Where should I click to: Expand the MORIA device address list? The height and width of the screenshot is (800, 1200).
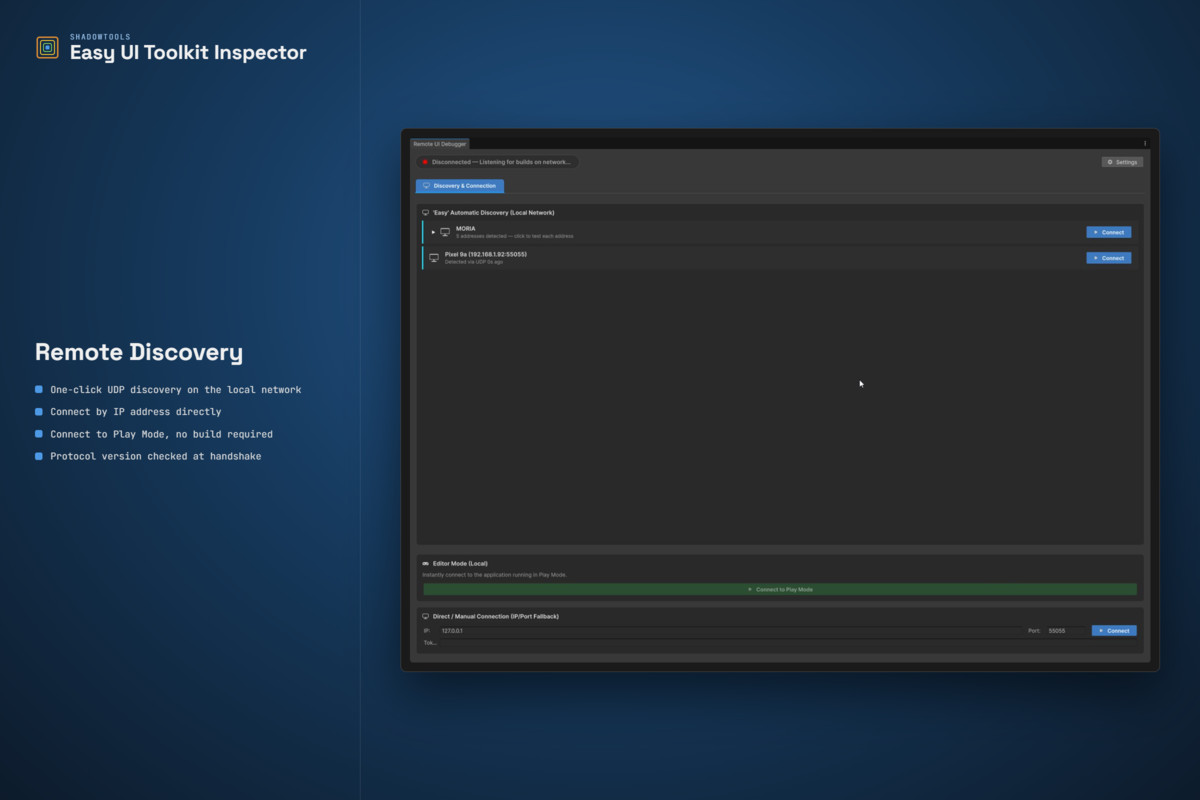click(433, 232)
